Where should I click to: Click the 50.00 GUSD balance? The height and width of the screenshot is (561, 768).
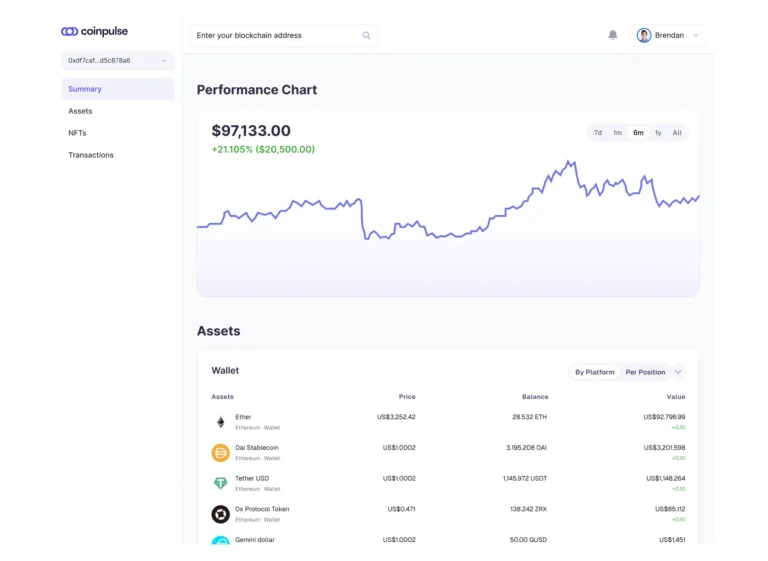pyautogui.click(x=528, y=540)
